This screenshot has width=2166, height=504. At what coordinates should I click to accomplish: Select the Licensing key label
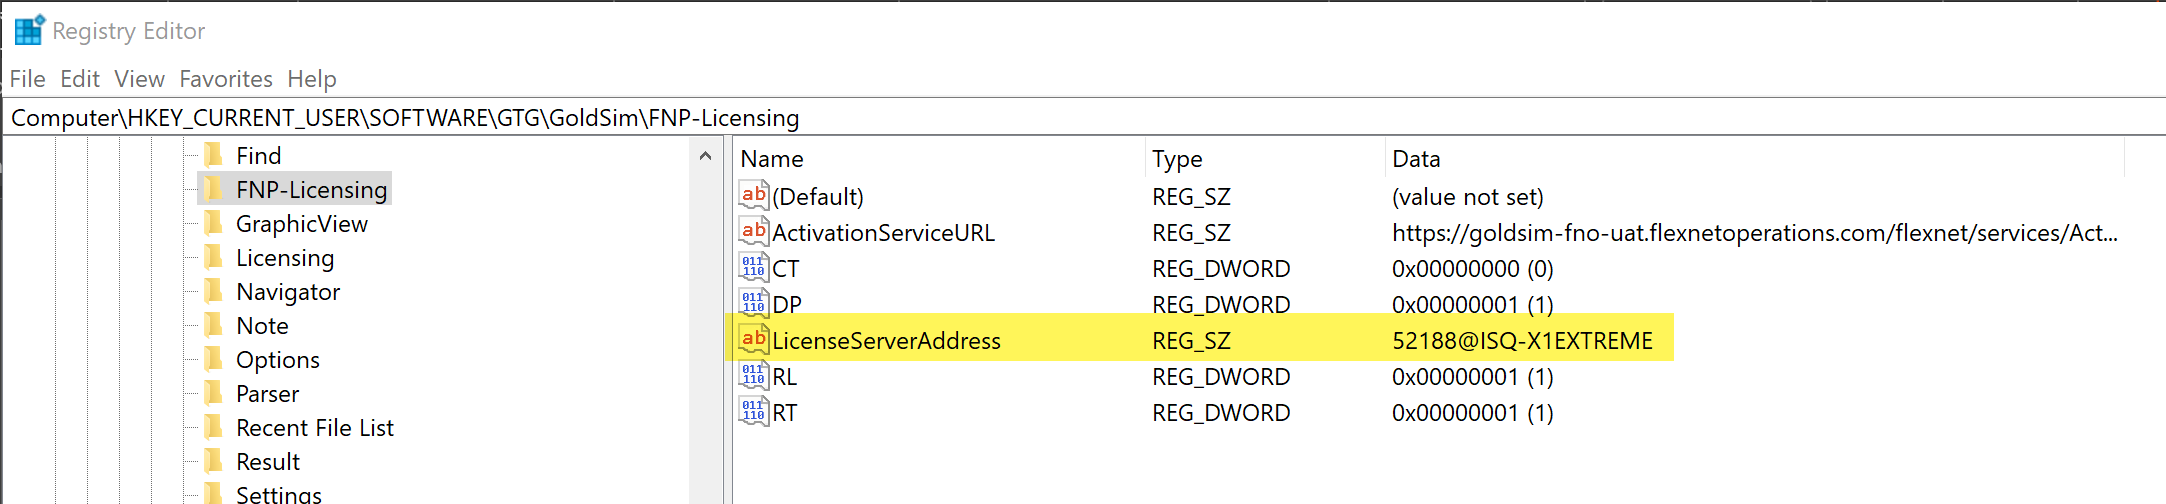tap(285, 258)
